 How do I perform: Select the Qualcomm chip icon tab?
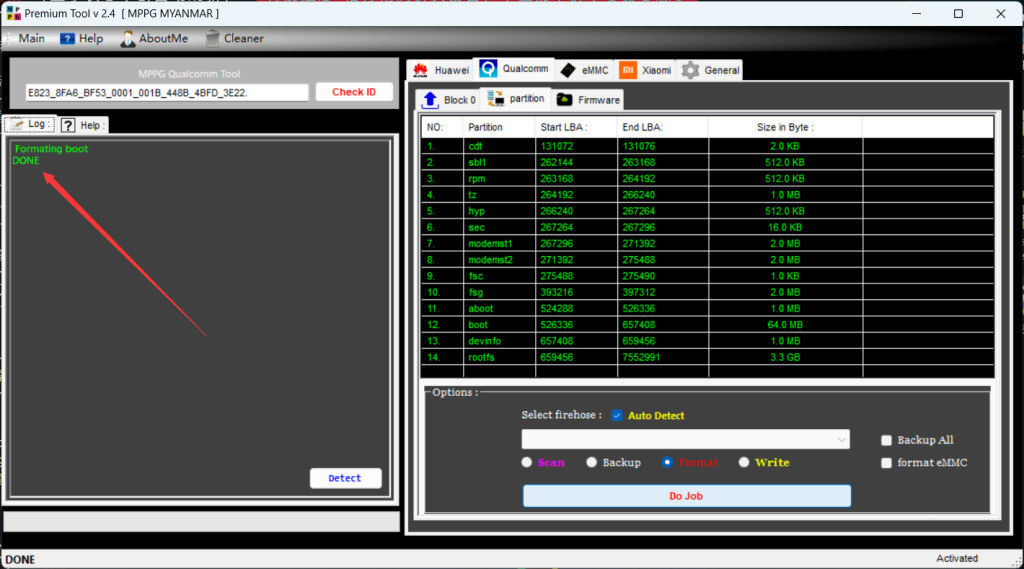click(488, 69)
